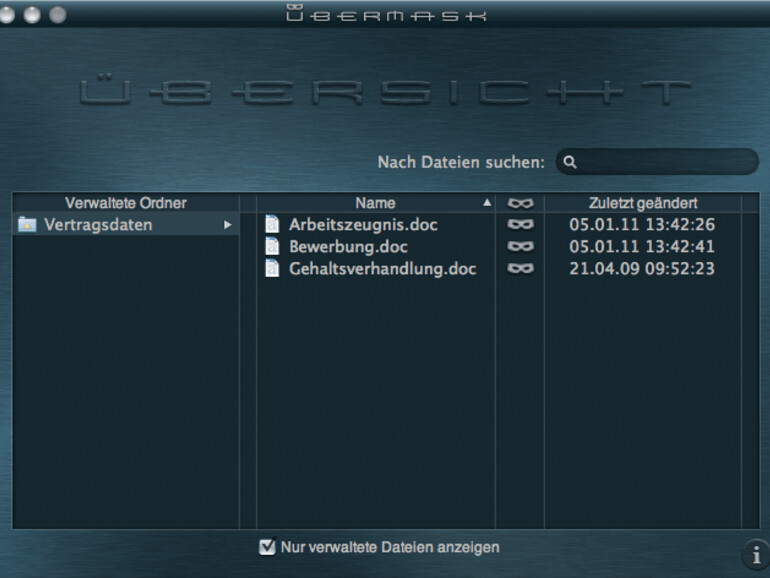770x578 pixels.
Task: Minimize the Übermask window
Action: tap(32, 15)
